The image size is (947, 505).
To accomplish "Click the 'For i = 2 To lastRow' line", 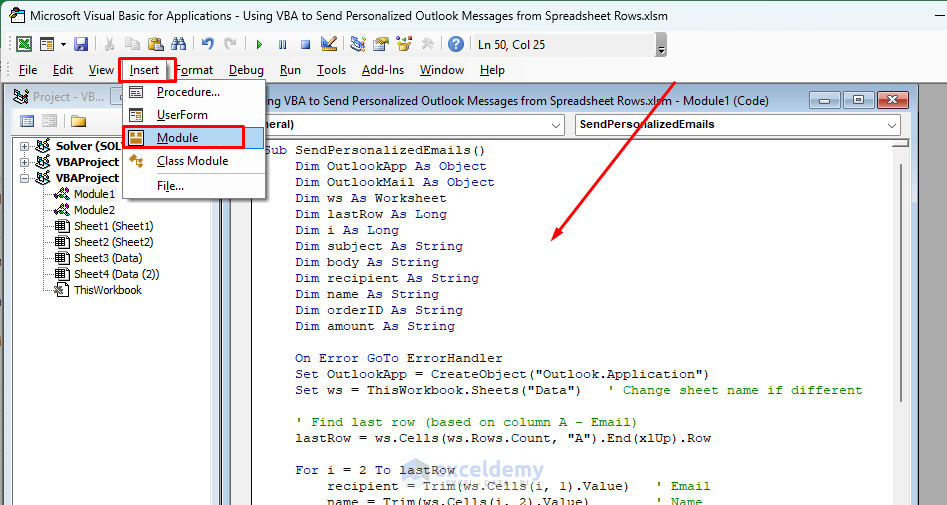I will [x=374, y=470].
